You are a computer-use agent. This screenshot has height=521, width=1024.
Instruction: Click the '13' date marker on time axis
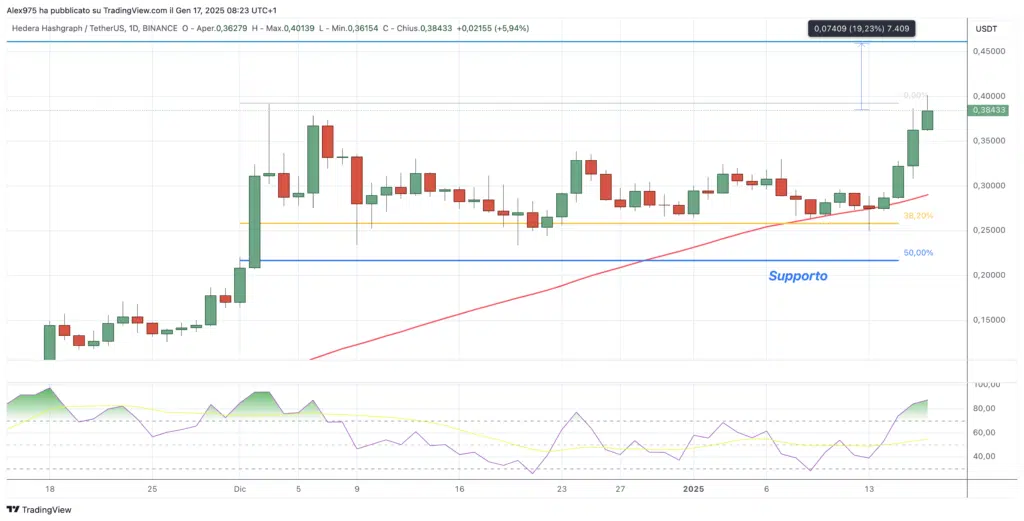click(x=870, y=490)
